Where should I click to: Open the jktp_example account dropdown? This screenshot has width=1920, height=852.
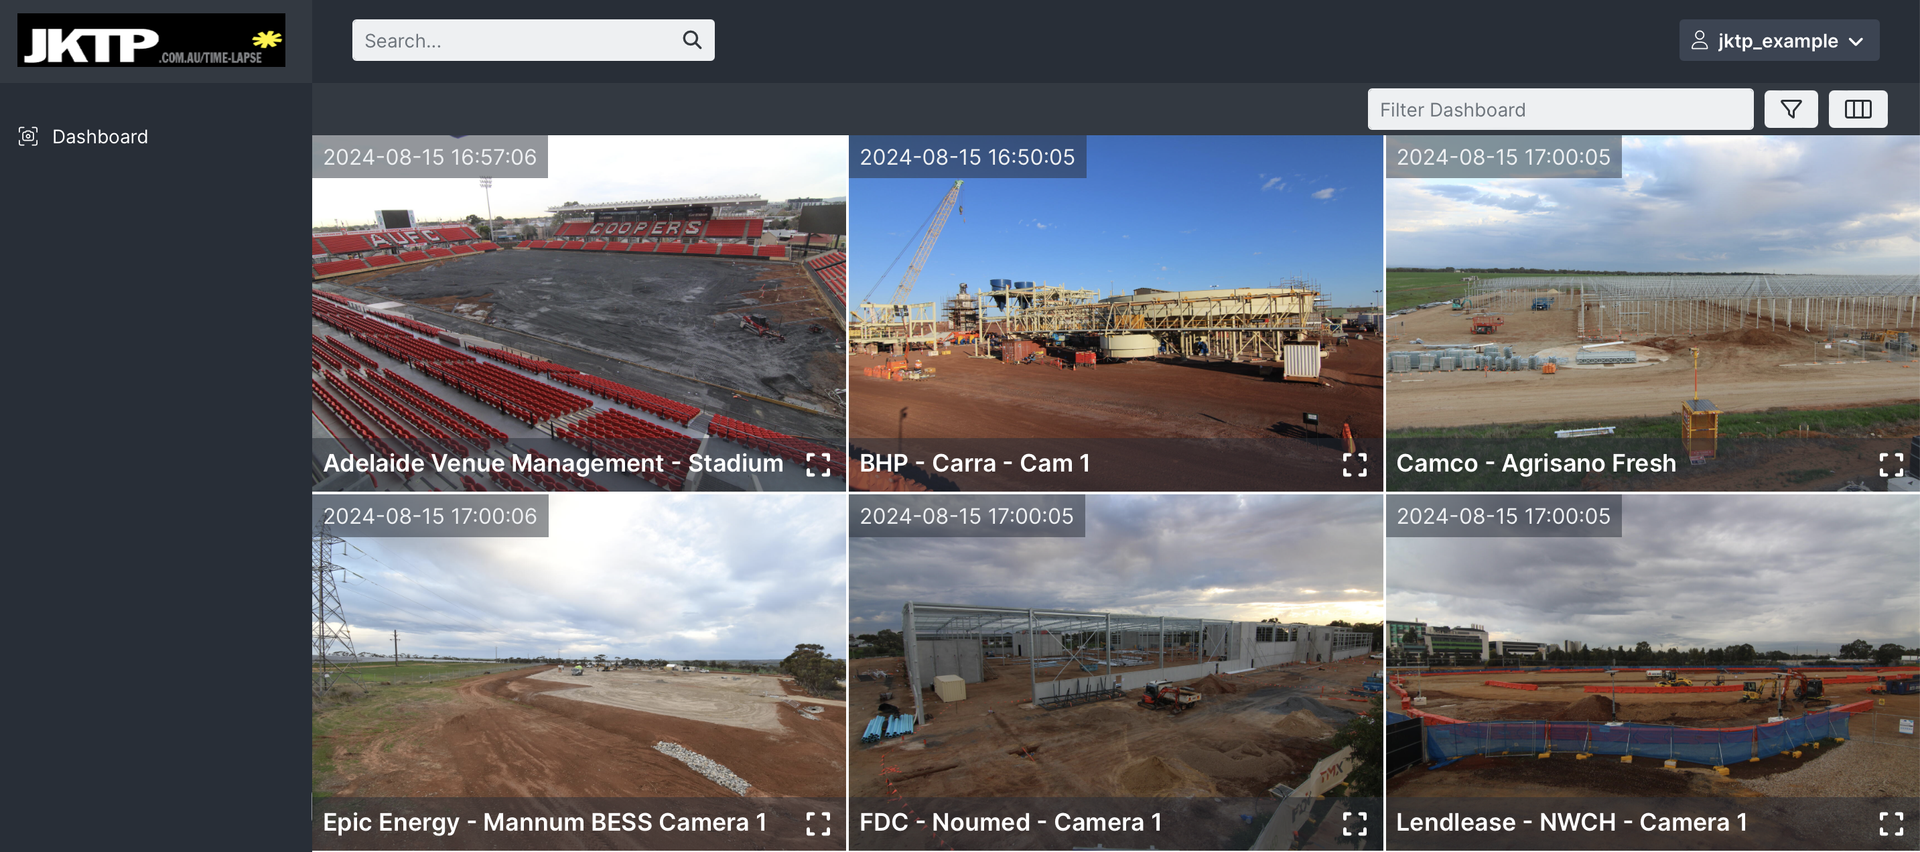[x=1779, y=40]
